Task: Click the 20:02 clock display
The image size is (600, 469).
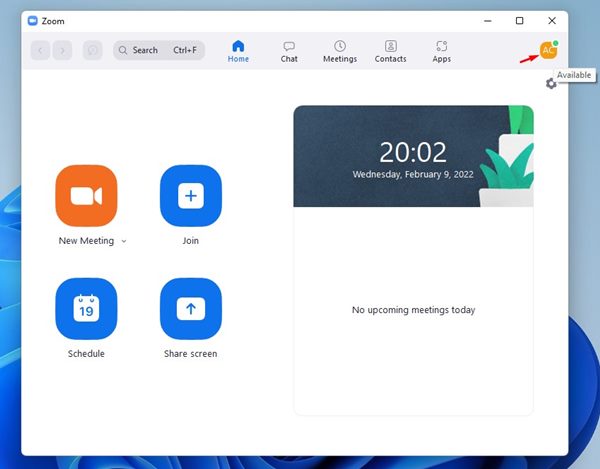Action: pos(413,152)
